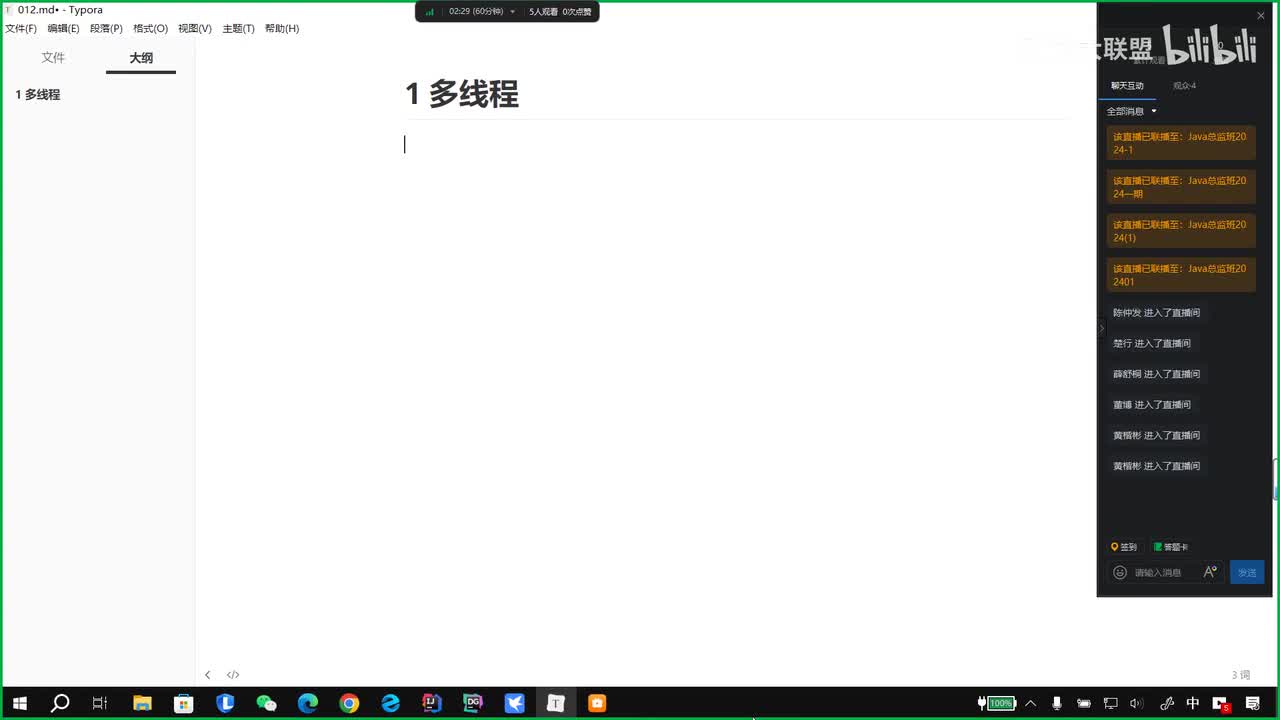Toggle the 中 input method indicator

coord(1193,703)
